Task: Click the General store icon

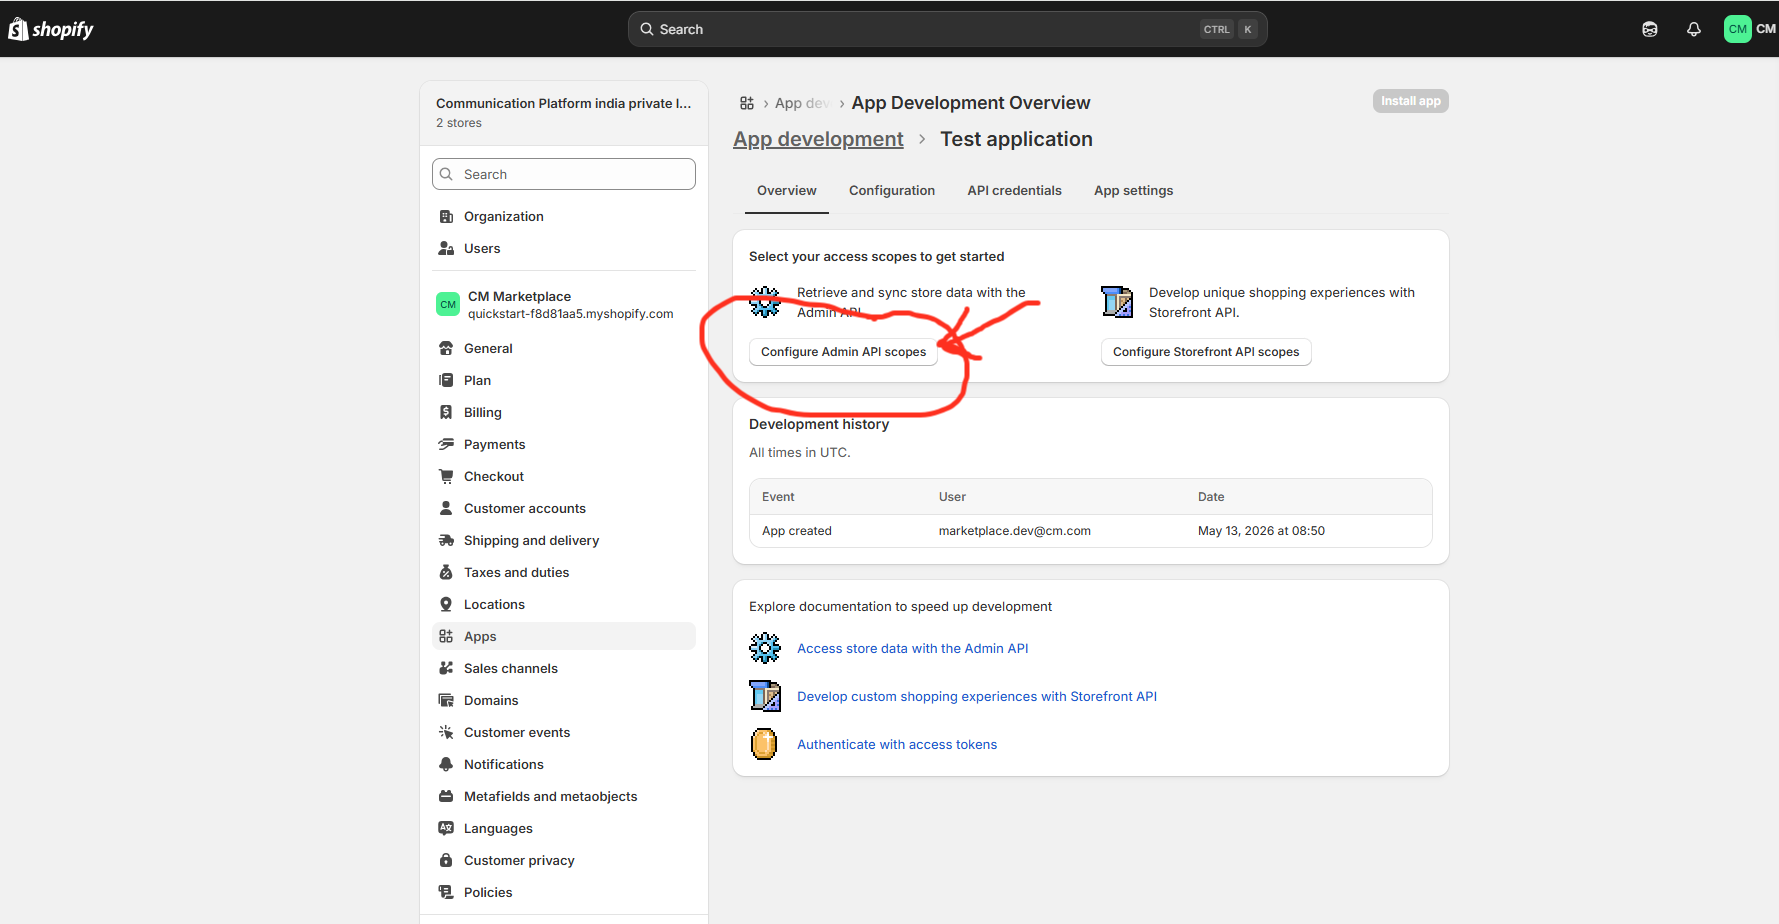Action: (446, 348)
